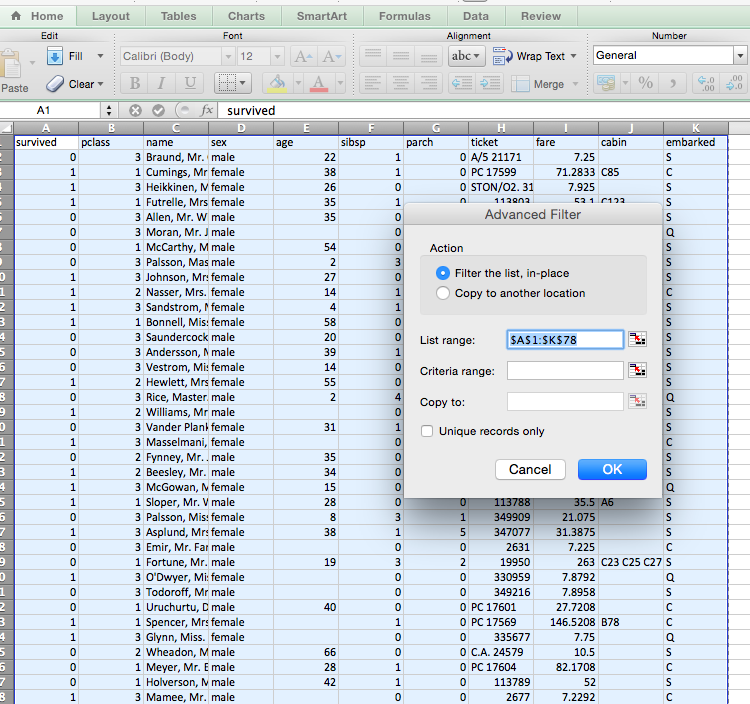Image resolution: width=750 pixels, height=704 pixels.
Task: Apply comma style format
Action: (673, 84)
